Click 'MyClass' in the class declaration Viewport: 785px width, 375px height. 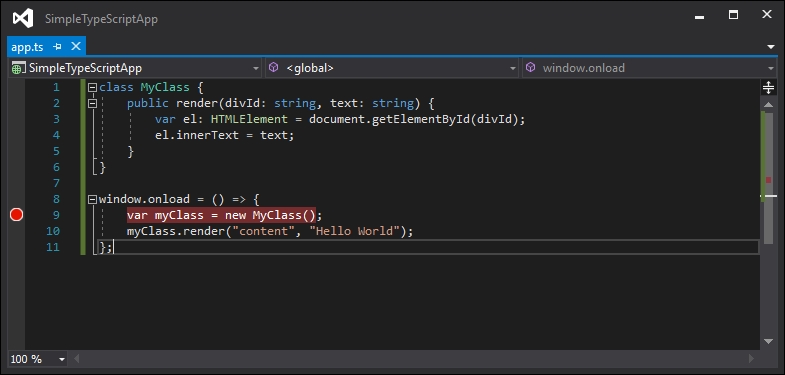pyautogui.click(x=165, y=88)
